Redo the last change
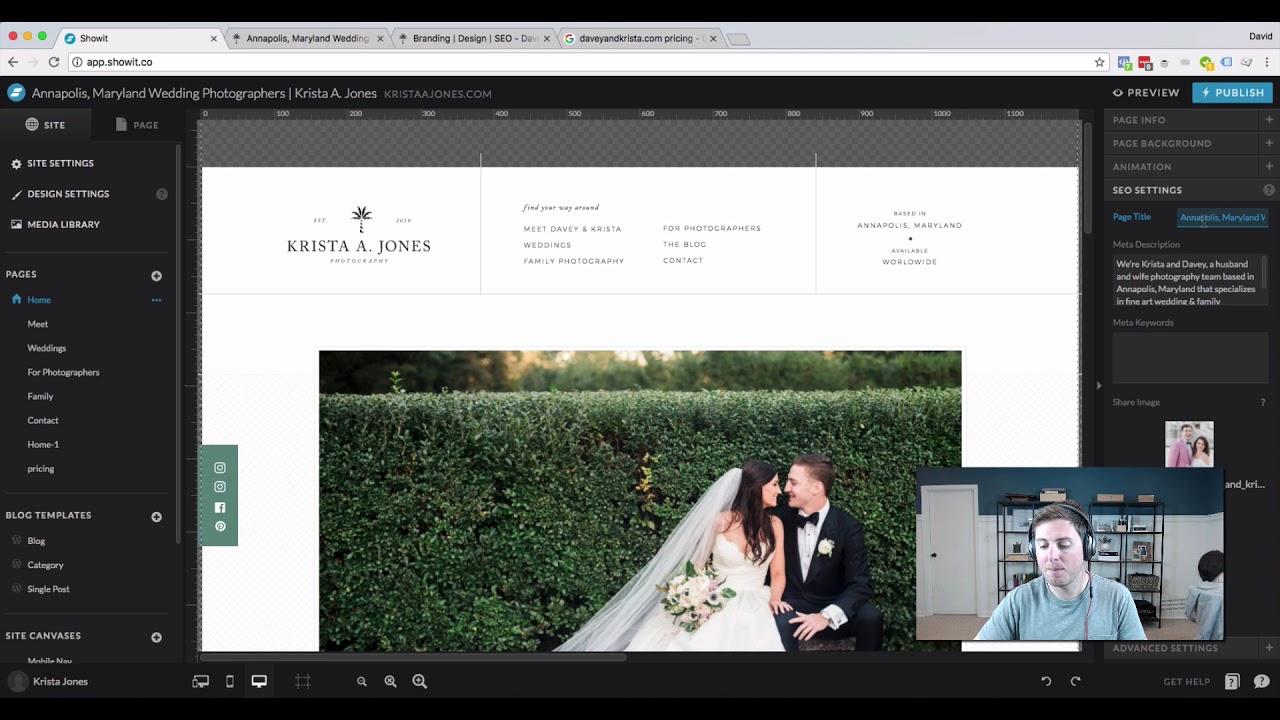The image size is (1280, 720). (x=1076, y=681)
